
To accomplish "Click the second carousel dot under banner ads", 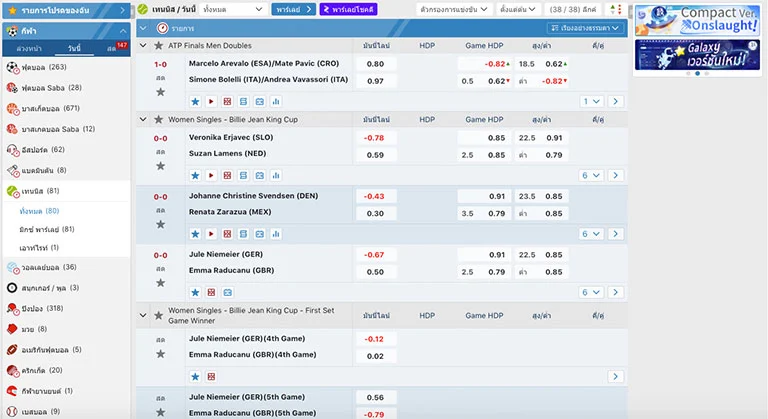I will coord(697,73).
